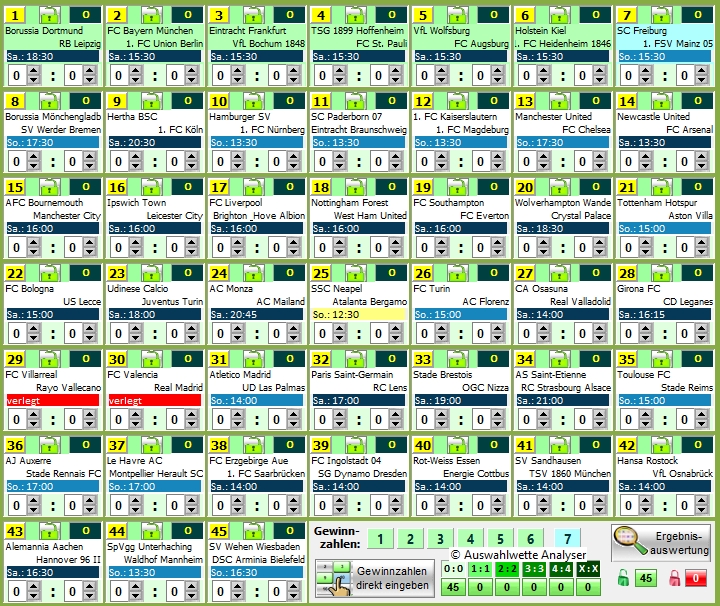Toggle the padlock for Bayern München match

(x=152, y=15)
